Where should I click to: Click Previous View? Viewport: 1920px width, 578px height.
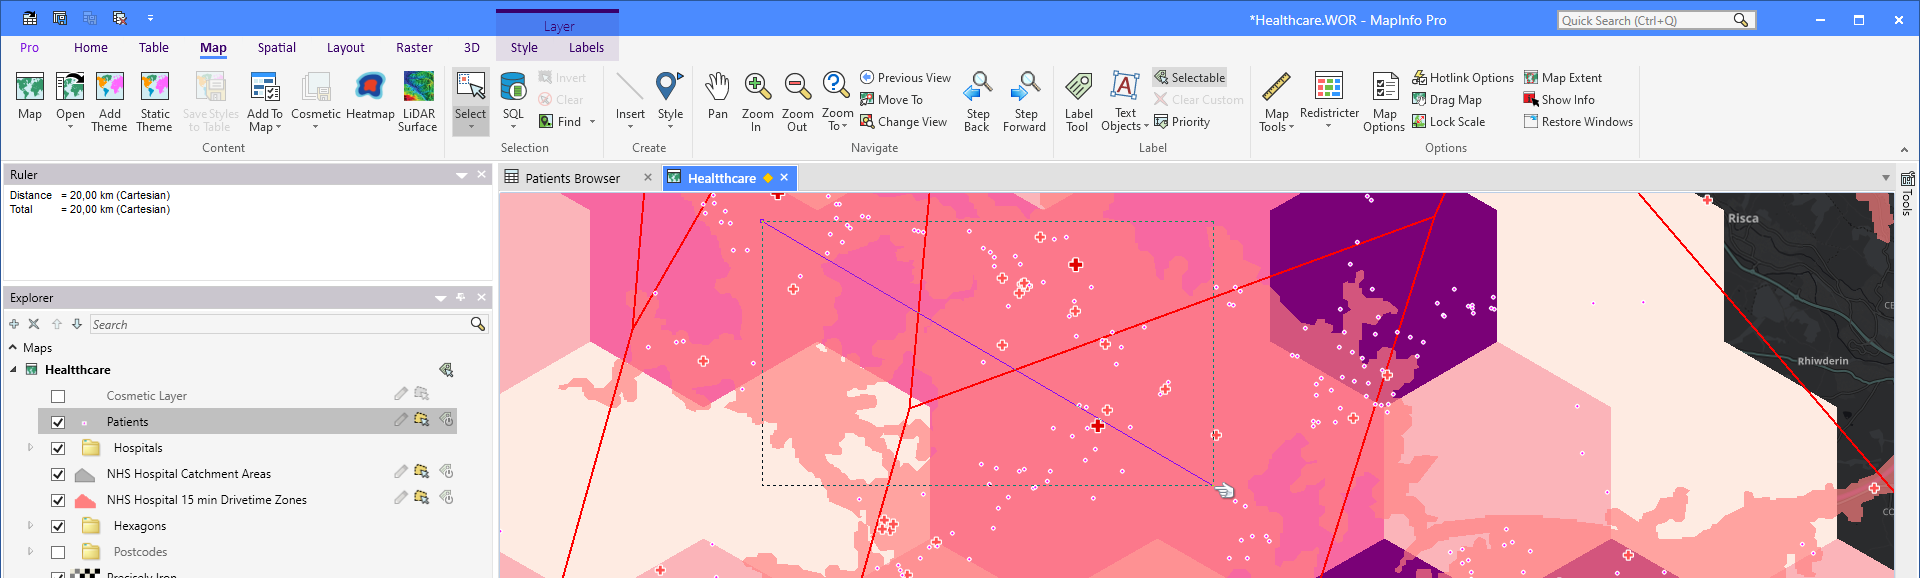click(905, 78)
